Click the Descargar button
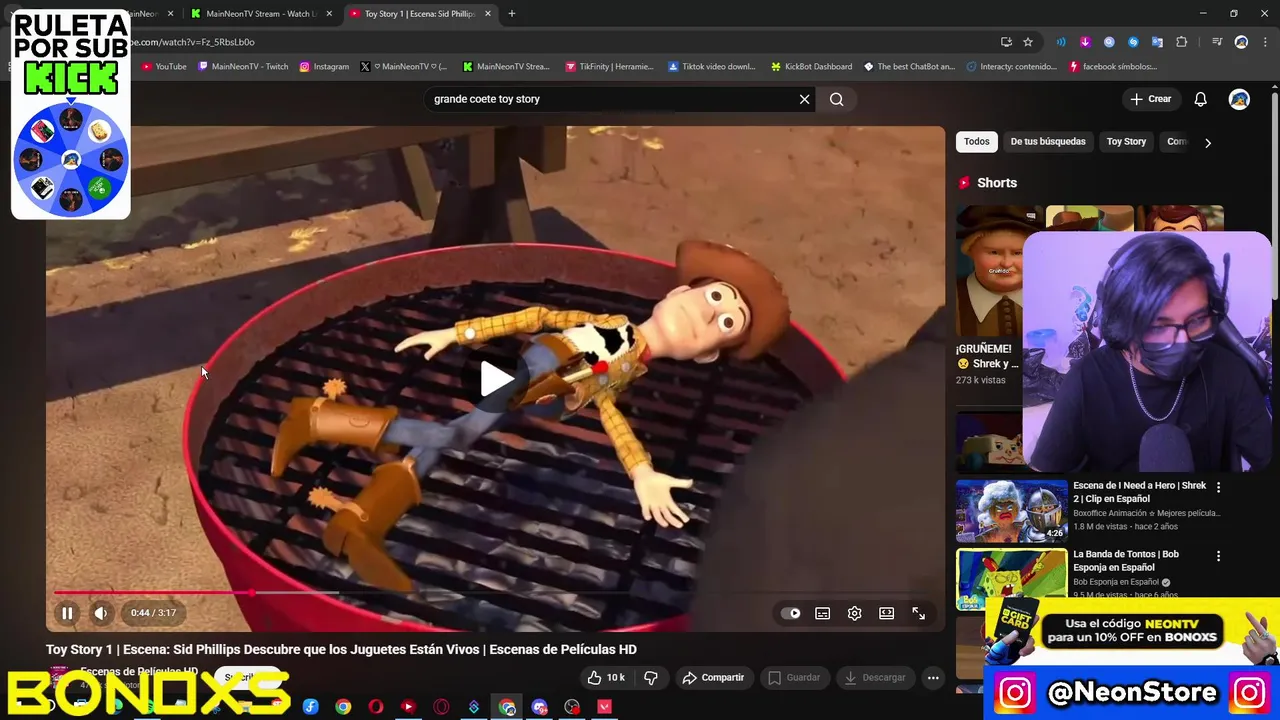This screenshot has height=720, width=1280. click(x=875, y=677)
